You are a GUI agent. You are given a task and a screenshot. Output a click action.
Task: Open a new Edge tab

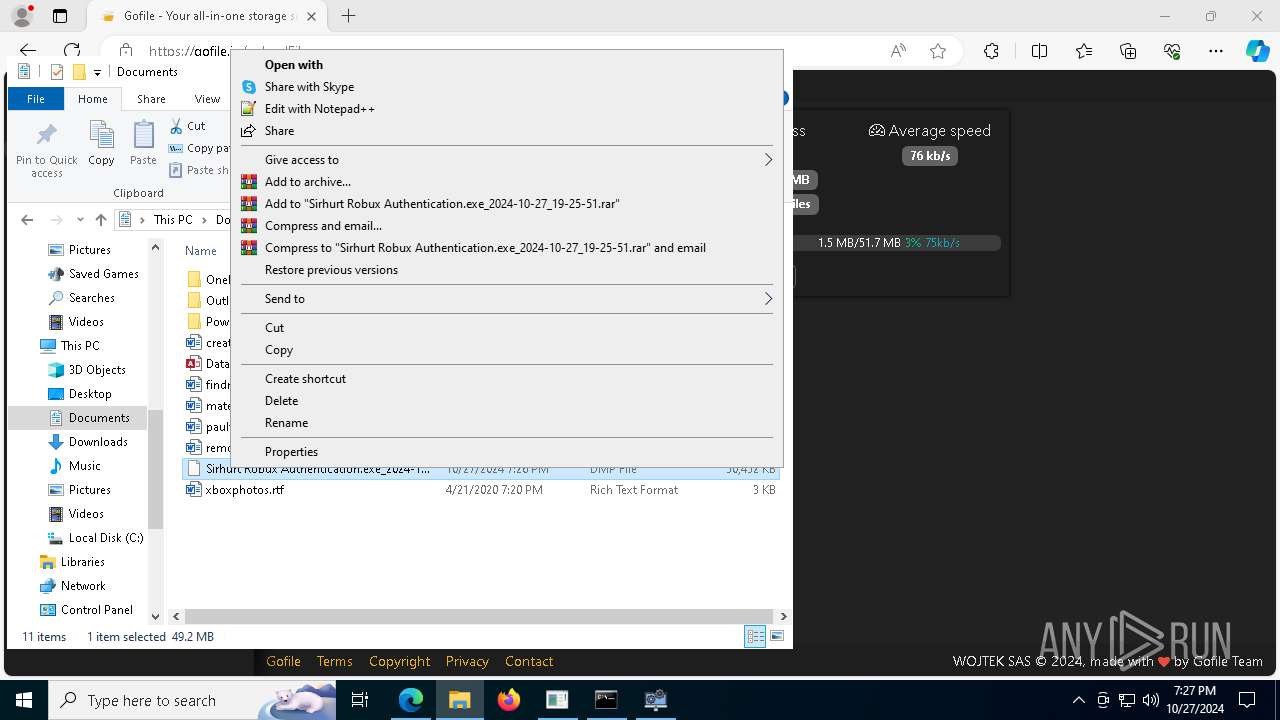[348, 16]
